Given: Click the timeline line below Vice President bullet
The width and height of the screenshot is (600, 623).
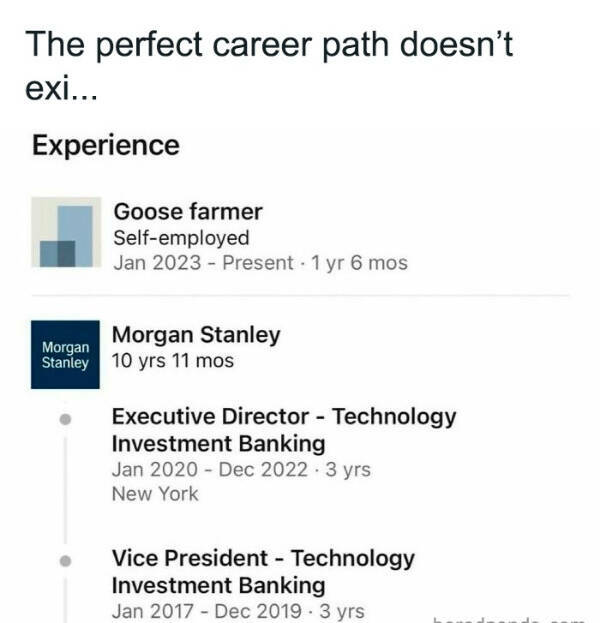Looking at the screenshot, I should tap(66, 600).
